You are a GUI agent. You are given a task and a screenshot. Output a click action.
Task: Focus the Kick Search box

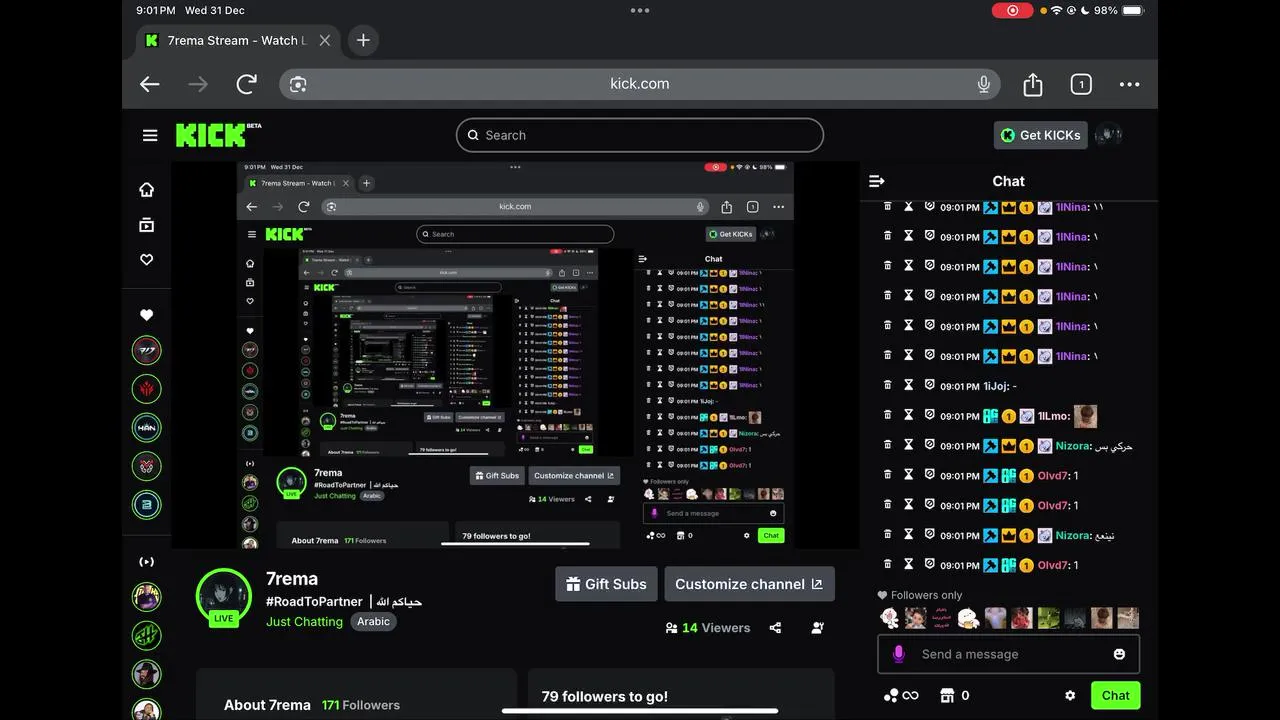[x=640, y=135]
